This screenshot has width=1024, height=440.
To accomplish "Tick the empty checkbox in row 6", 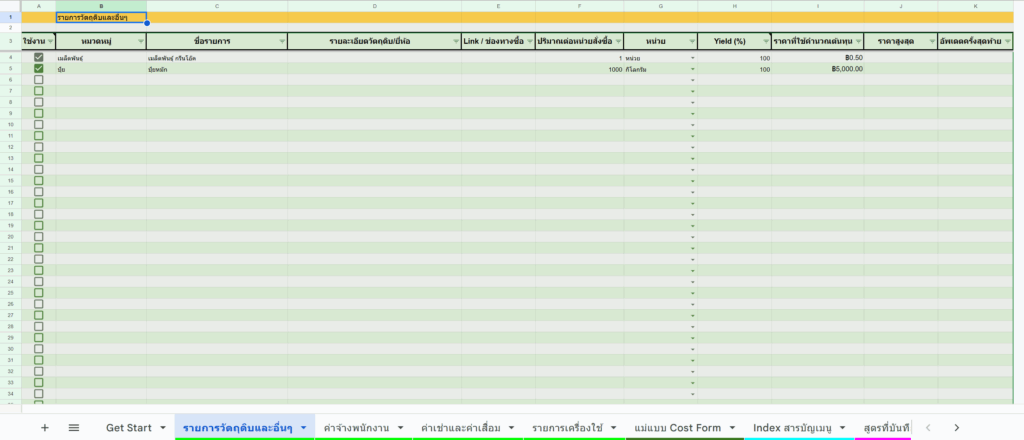I will coord(39,80).
